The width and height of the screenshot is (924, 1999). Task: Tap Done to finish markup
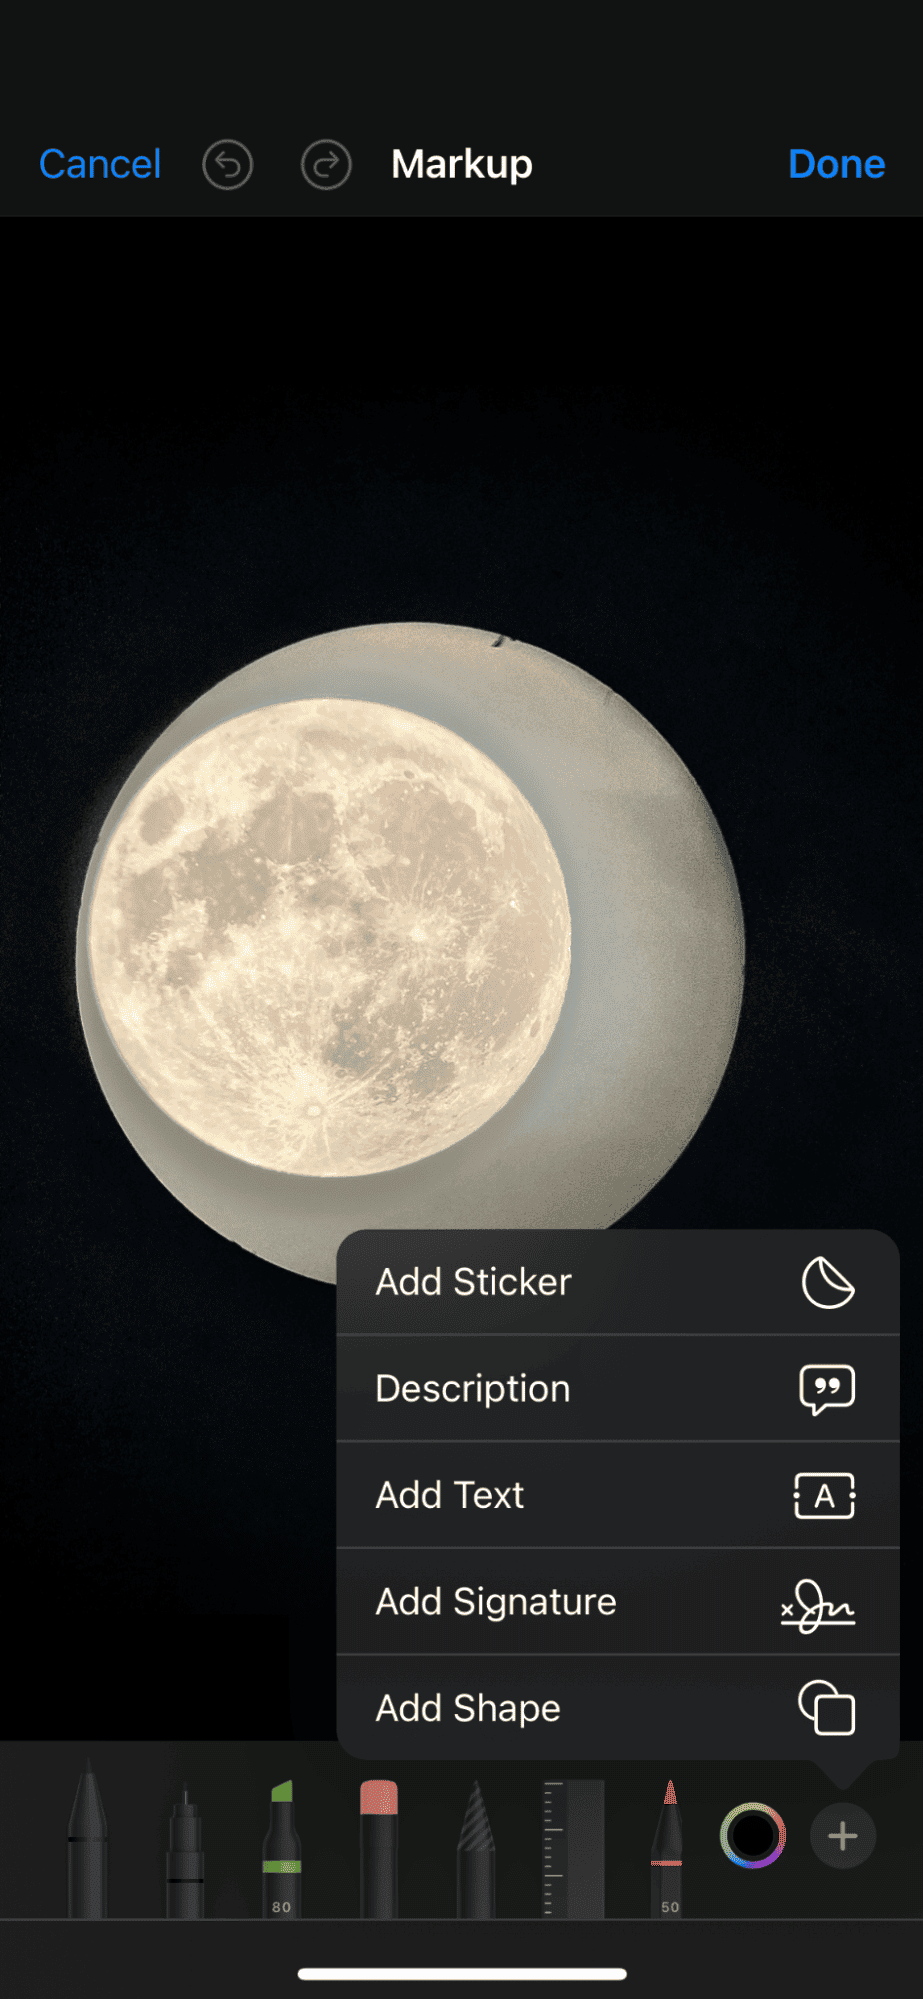(x=837, y=165)
